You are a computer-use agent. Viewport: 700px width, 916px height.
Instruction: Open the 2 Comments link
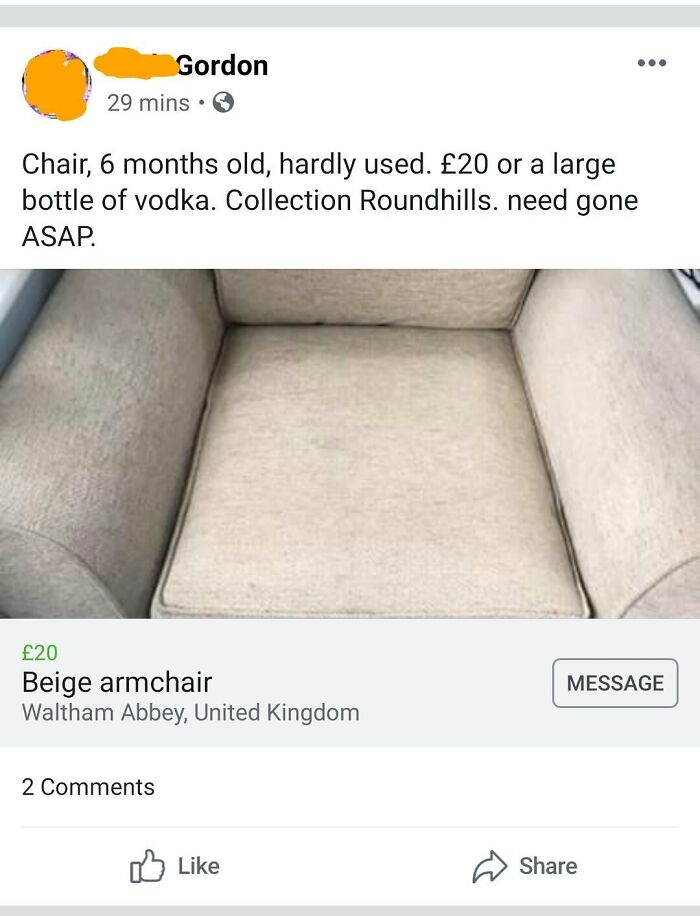(88, 788)
